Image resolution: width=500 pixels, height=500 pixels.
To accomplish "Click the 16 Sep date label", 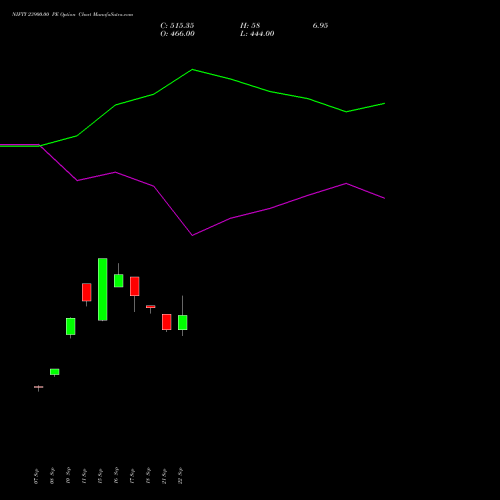I will (x=116, y=476).
